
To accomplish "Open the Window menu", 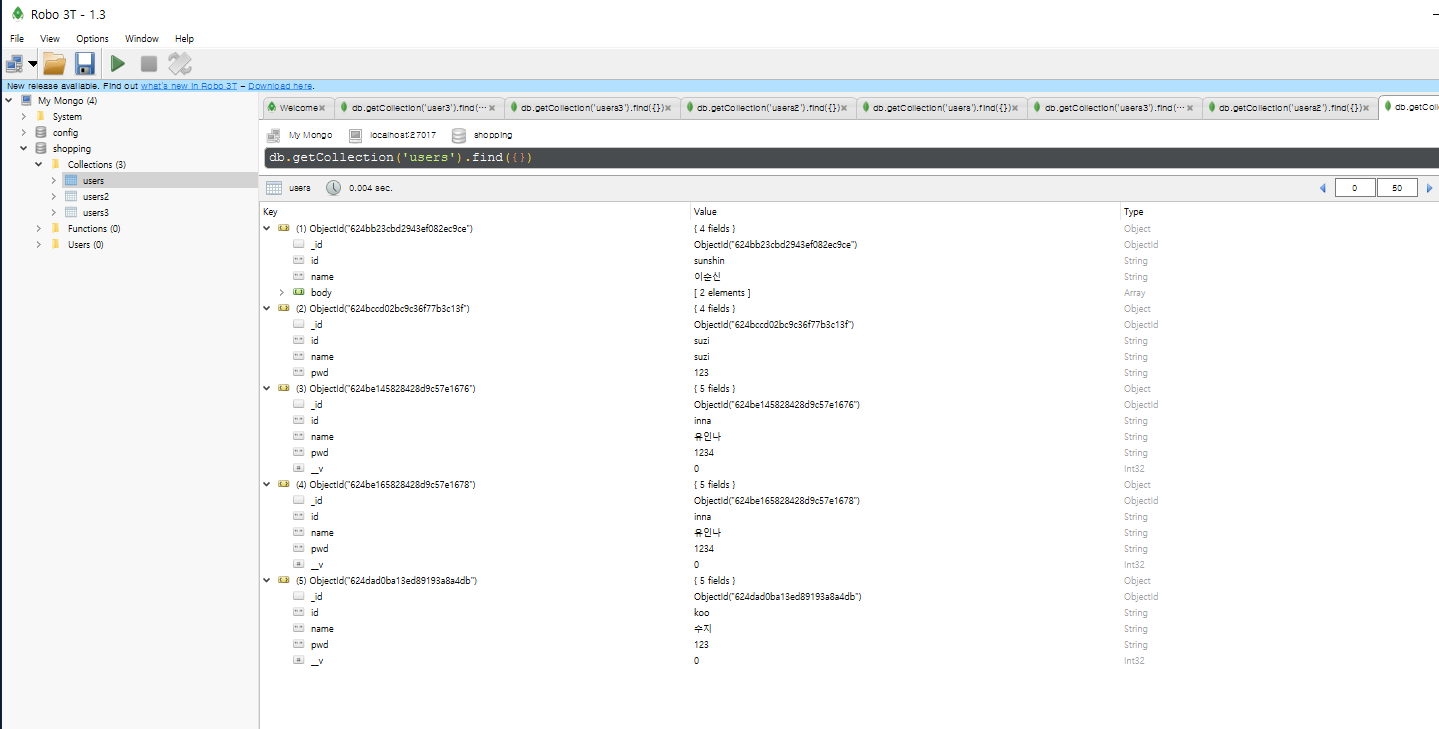I will coord(142,39).
